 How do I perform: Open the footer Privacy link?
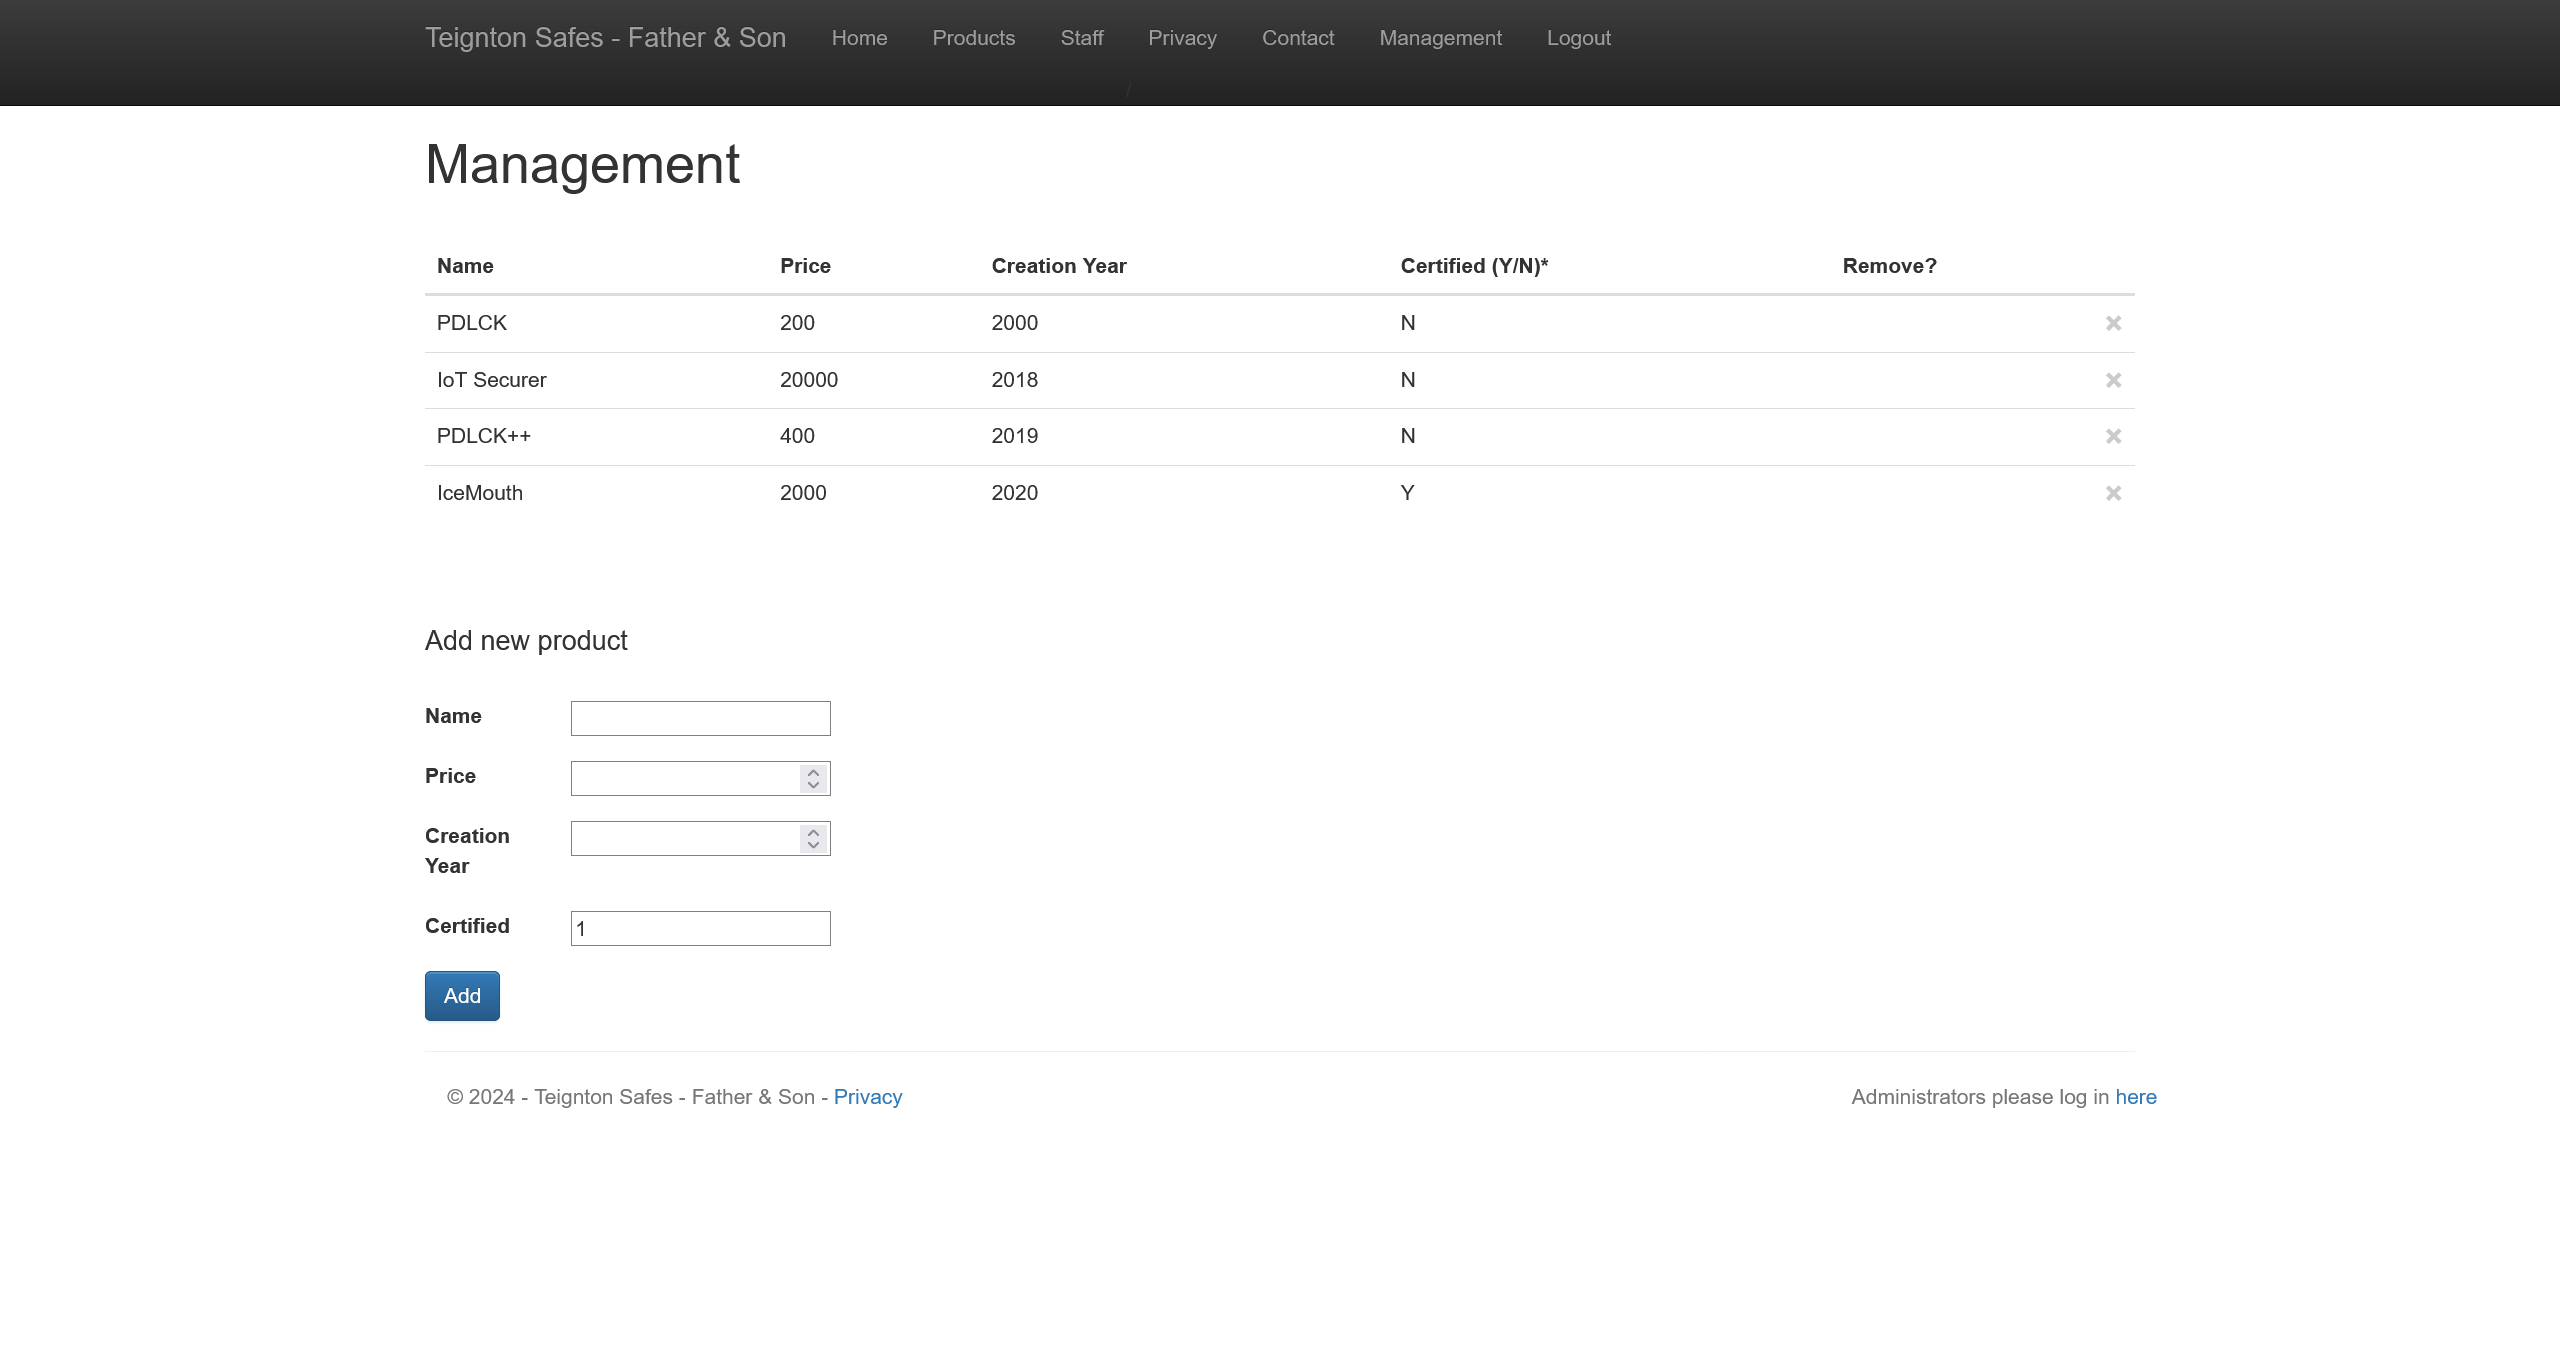click(867, 1097)
